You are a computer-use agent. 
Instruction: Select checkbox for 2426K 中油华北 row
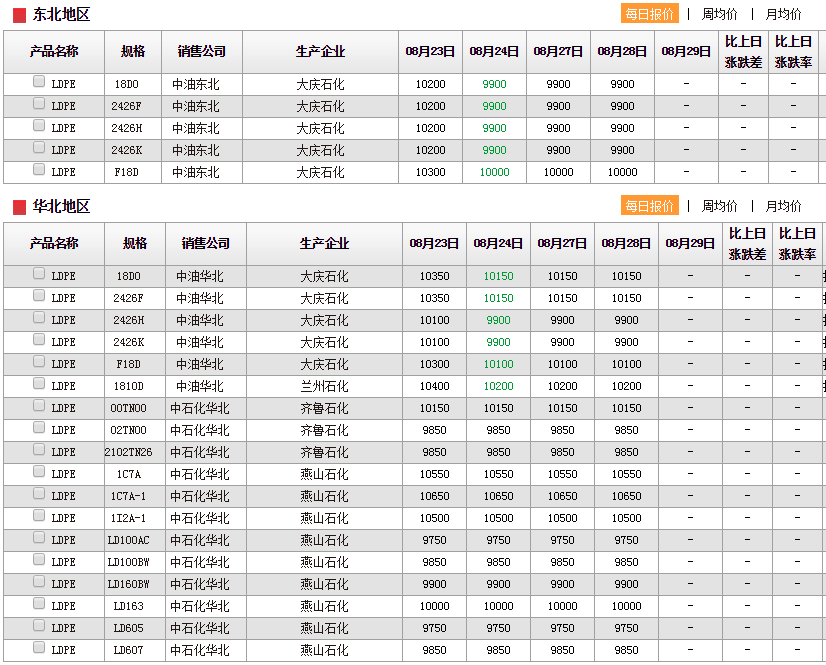[38, 339]
